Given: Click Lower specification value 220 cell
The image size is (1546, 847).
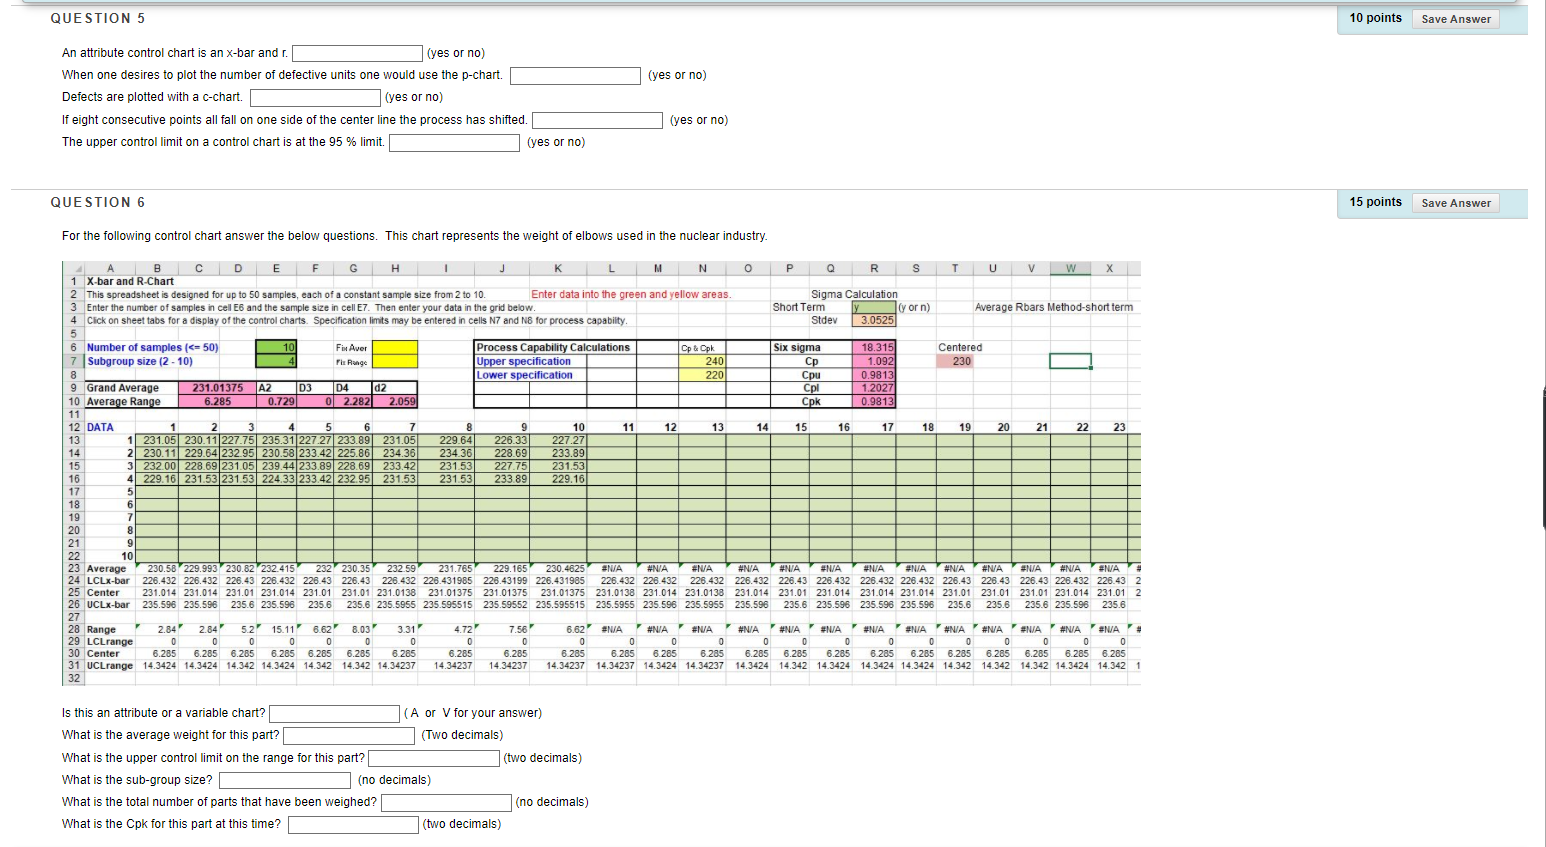Looking at the screenshot, I should [x=702, y=375].
